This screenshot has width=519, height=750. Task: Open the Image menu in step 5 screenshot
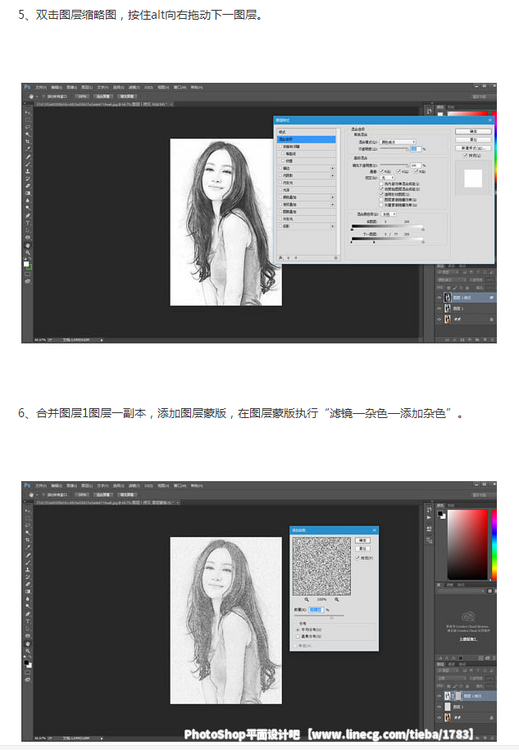[x=72, y=88]
